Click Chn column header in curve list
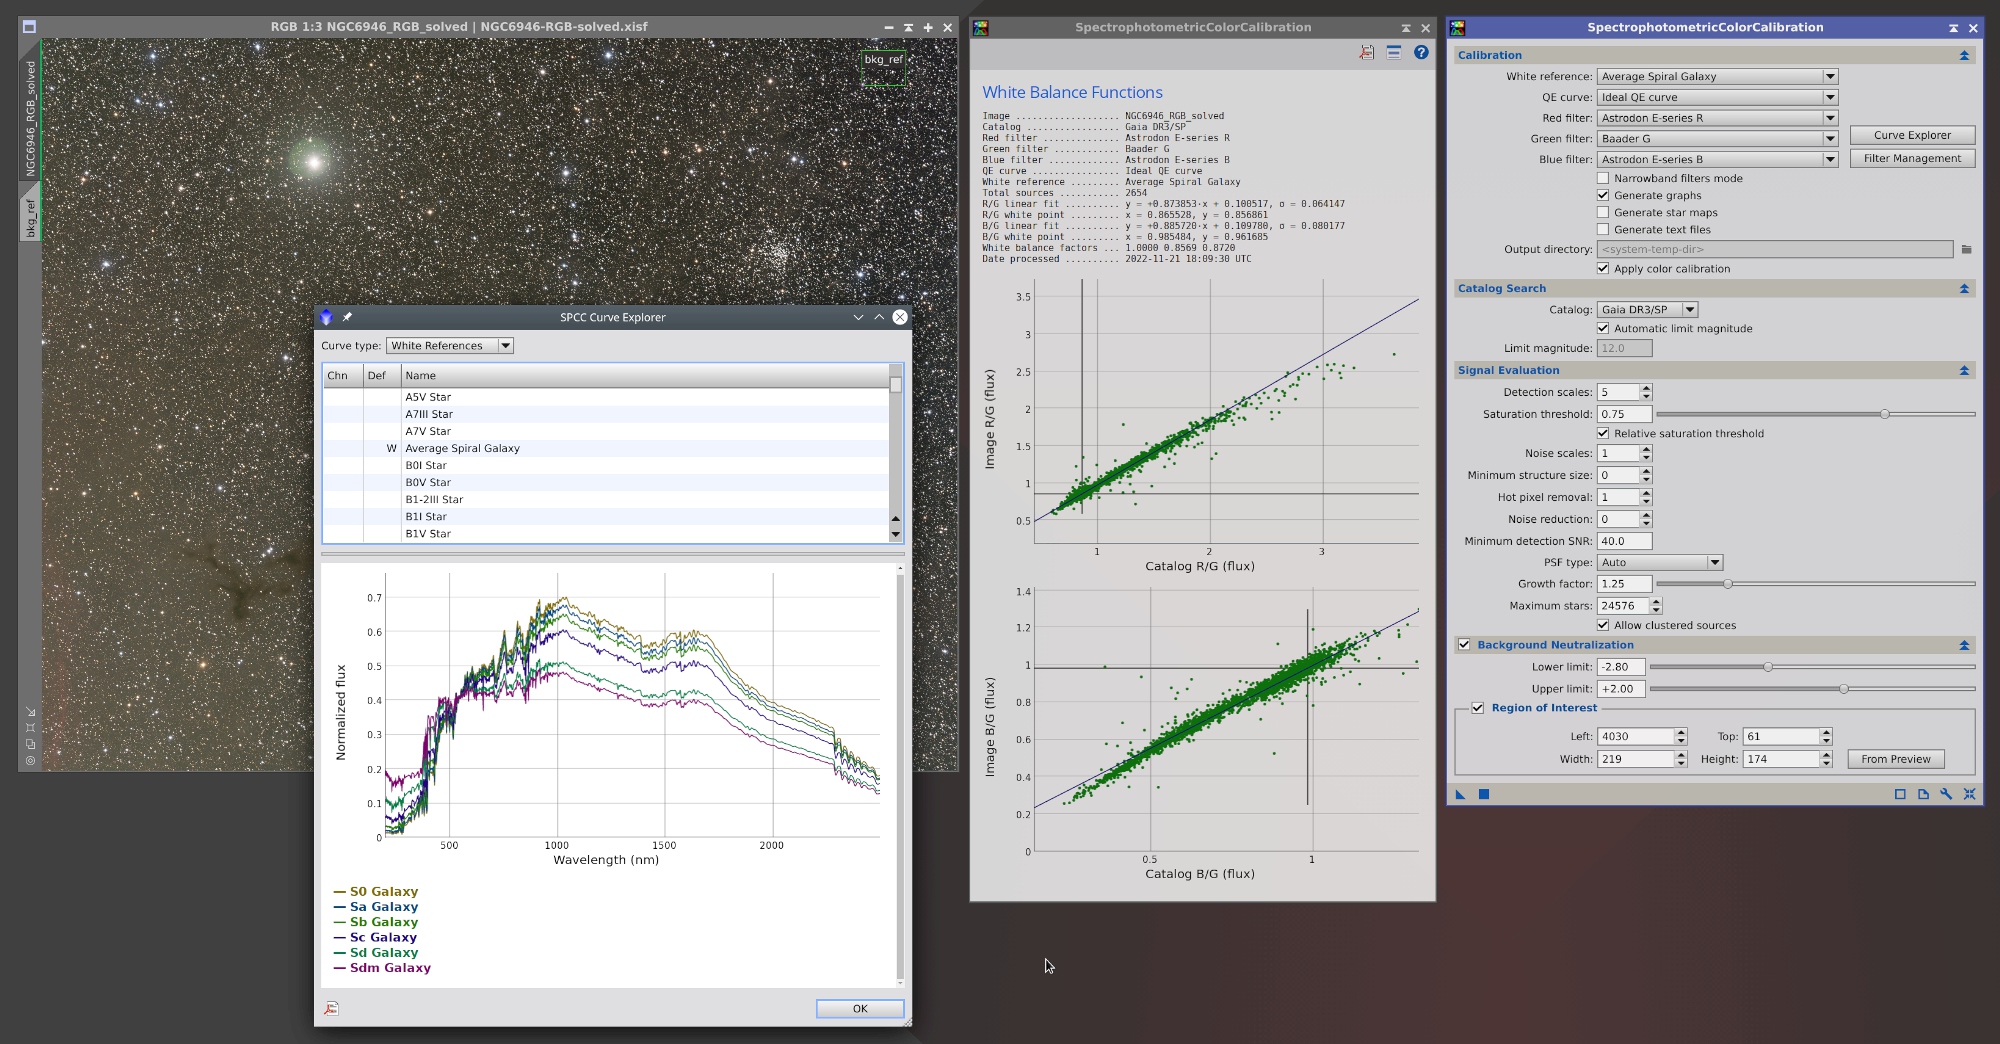 (x=343, y=375)
